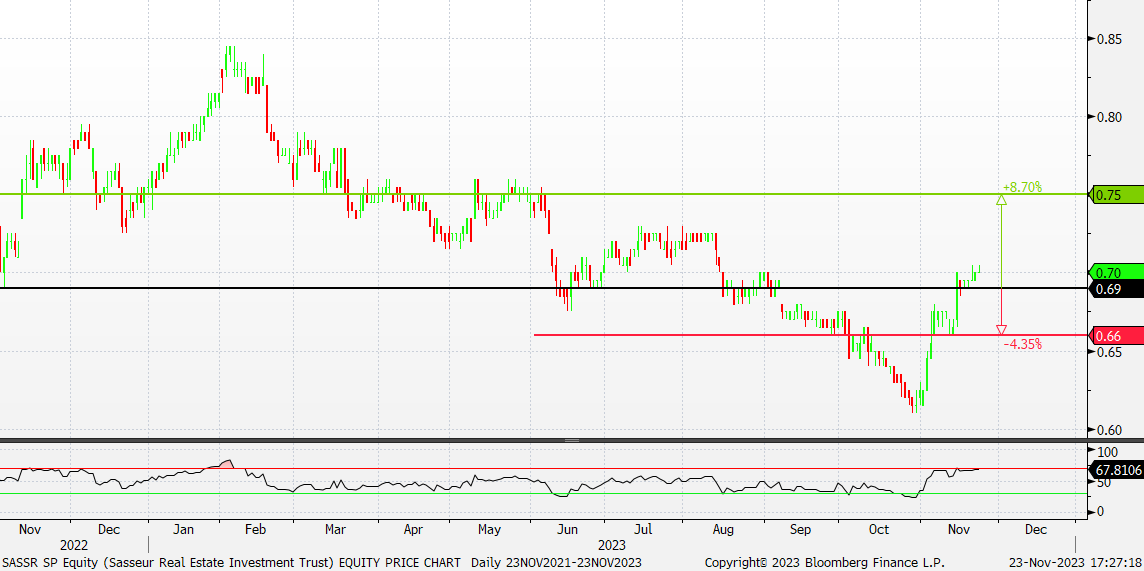Click the 2022 year label
The width and height of the screenshot is (1144, 571).
pyautogui.click(x=74, y=545)
